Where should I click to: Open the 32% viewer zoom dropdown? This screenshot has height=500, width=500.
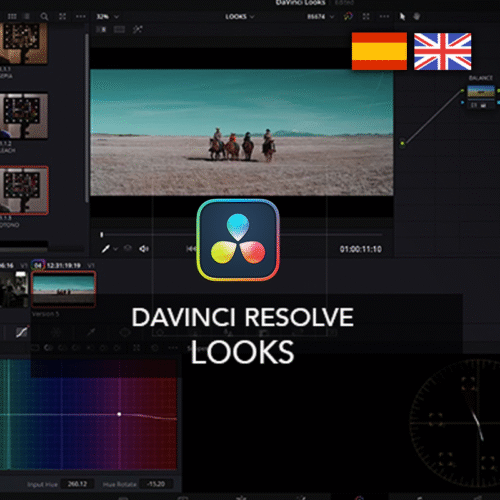pos(107,17)
